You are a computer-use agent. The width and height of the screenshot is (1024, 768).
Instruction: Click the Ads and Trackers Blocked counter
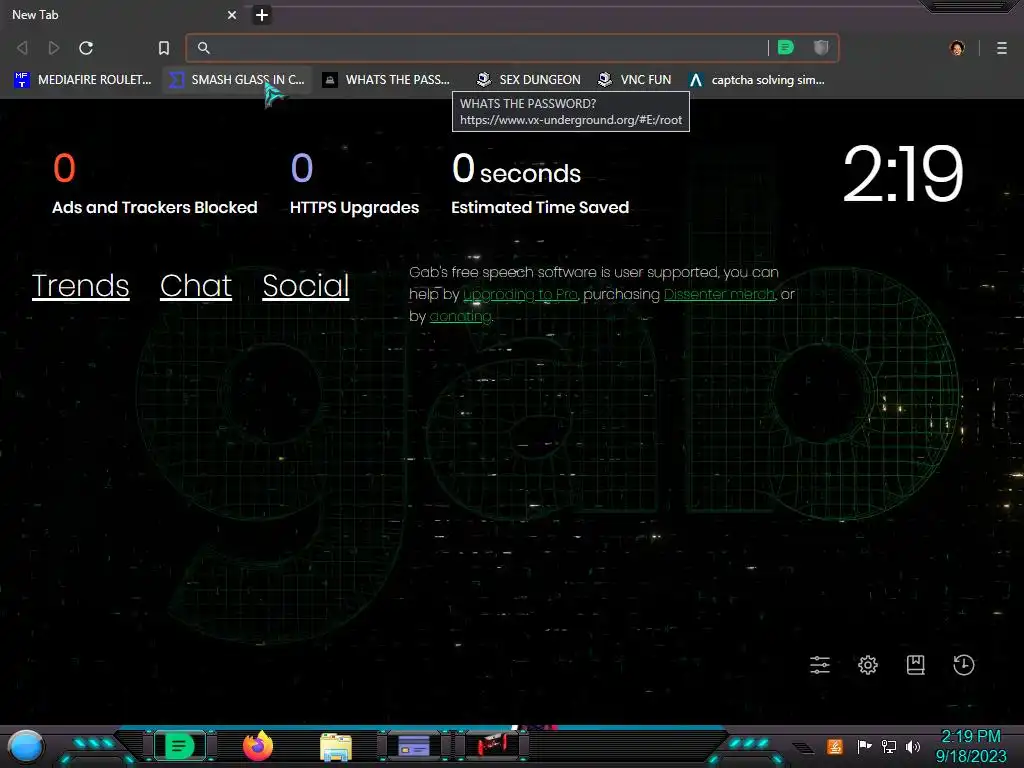click(x=155, y=184)
